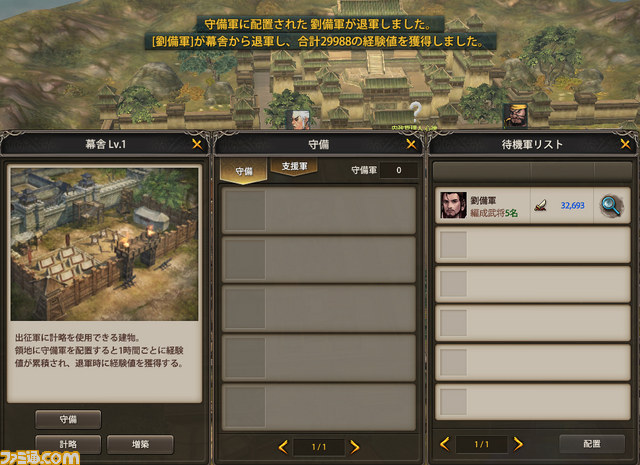Close the 守備 panel
The height and width of the screenshot is (465, 640).
411,144
